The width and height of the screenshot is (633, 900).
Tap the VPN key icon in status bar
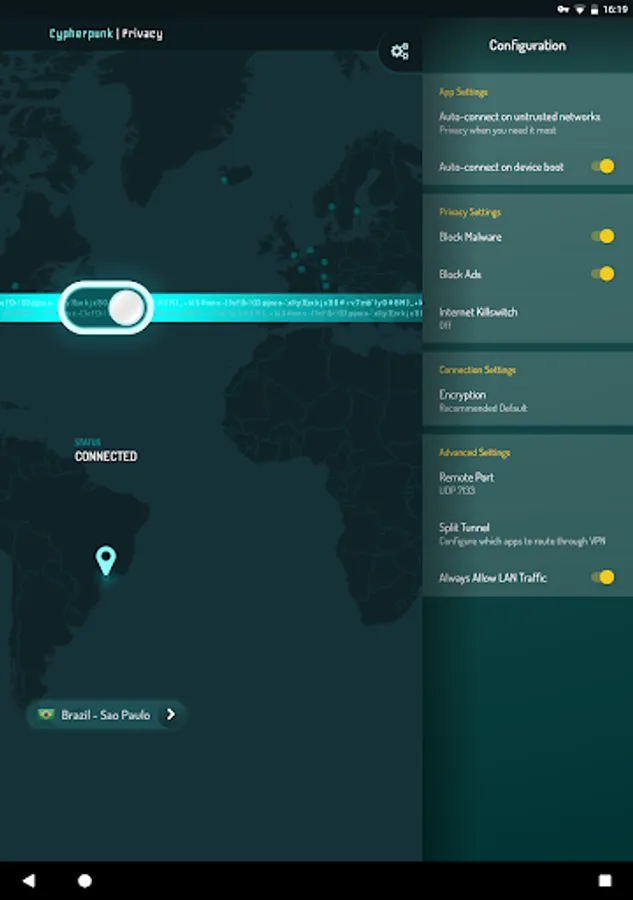pyautogui.click(x=563, y=9)
